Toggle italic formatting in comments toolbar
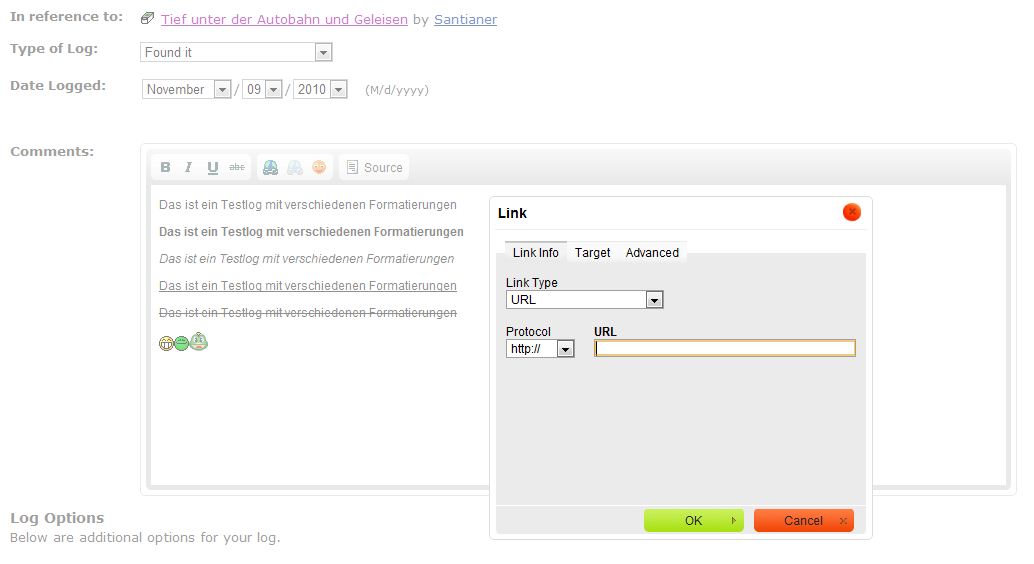This screenshot has width=1034, height=564. (x=189, y=168)
